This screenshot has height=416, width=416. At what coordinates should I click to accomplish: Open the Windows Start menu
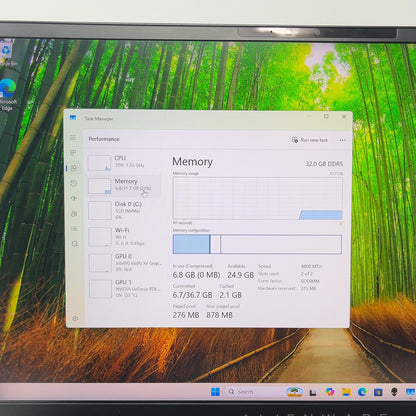215,392
